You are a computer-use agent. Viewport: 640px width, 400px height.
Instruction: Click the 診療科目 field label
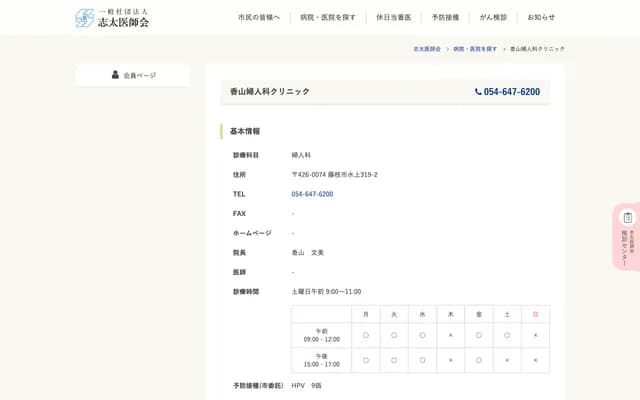click(x=246, y=155)
